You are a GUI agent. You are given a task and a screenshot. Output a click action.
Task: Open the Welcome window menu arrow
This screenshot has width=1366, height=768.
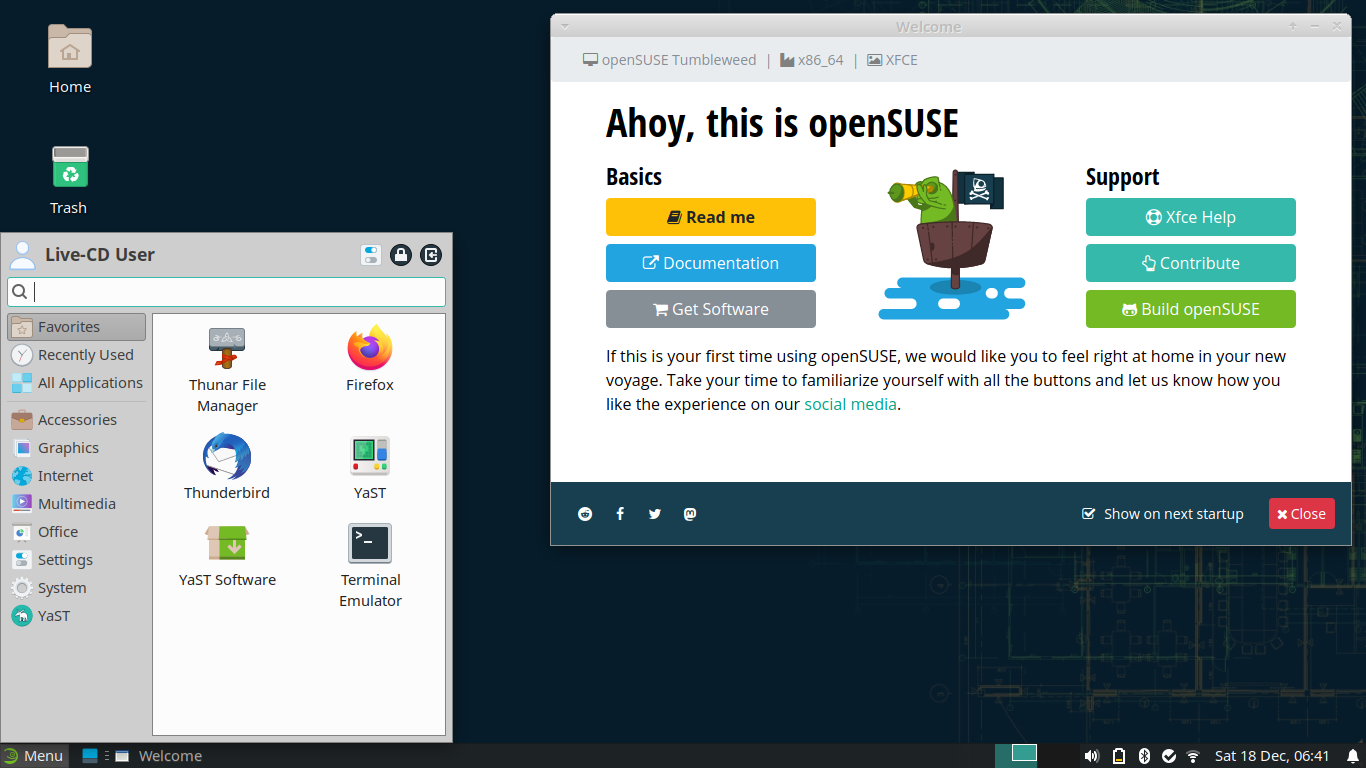tap(564, 26)
